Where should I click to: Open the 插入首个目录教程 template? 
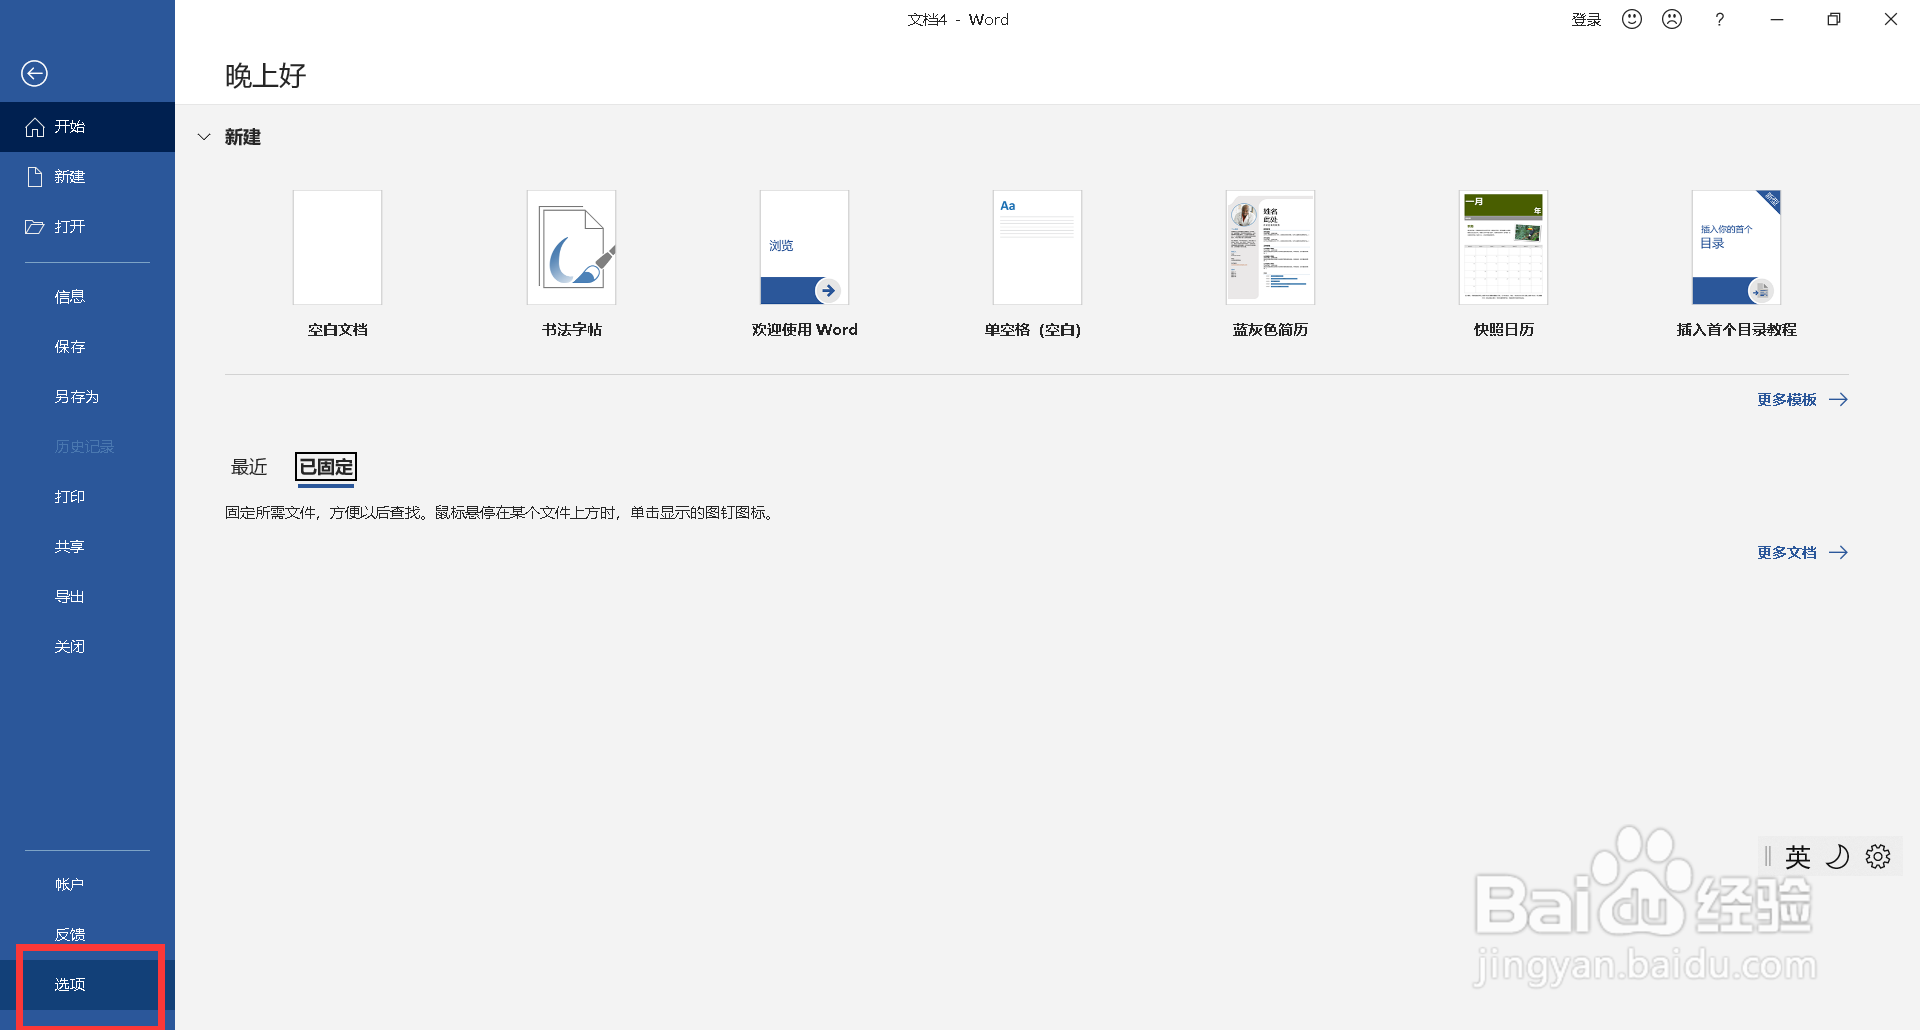pyautogui.click(x=1736, y=247)
